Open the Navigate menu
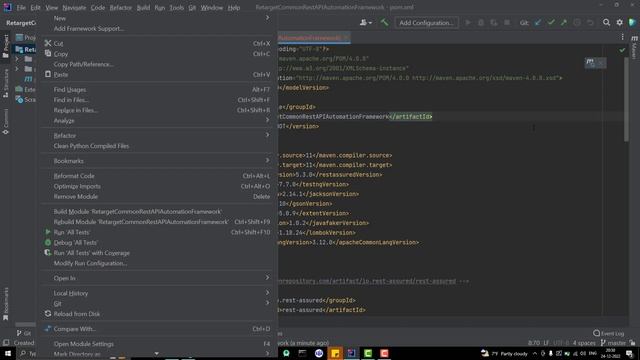640x360 pixels. (x=74, y=7)
